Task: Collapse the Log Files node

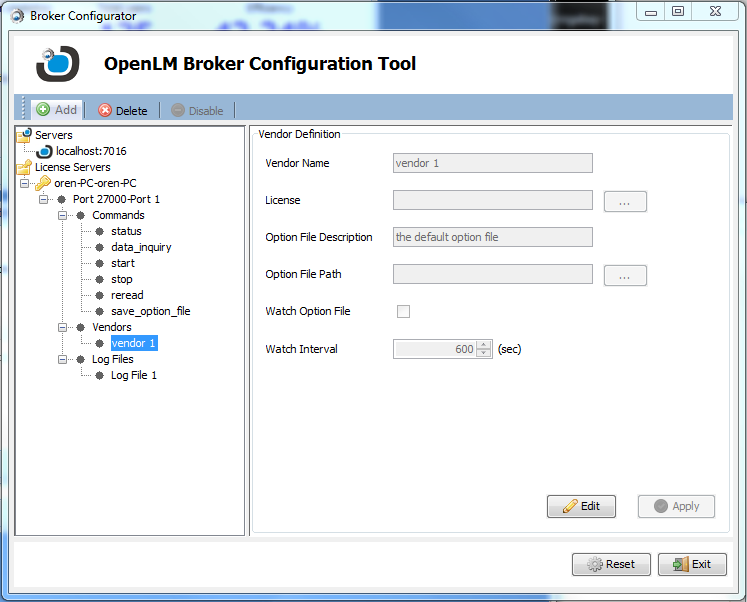Action: click(62, 359)
